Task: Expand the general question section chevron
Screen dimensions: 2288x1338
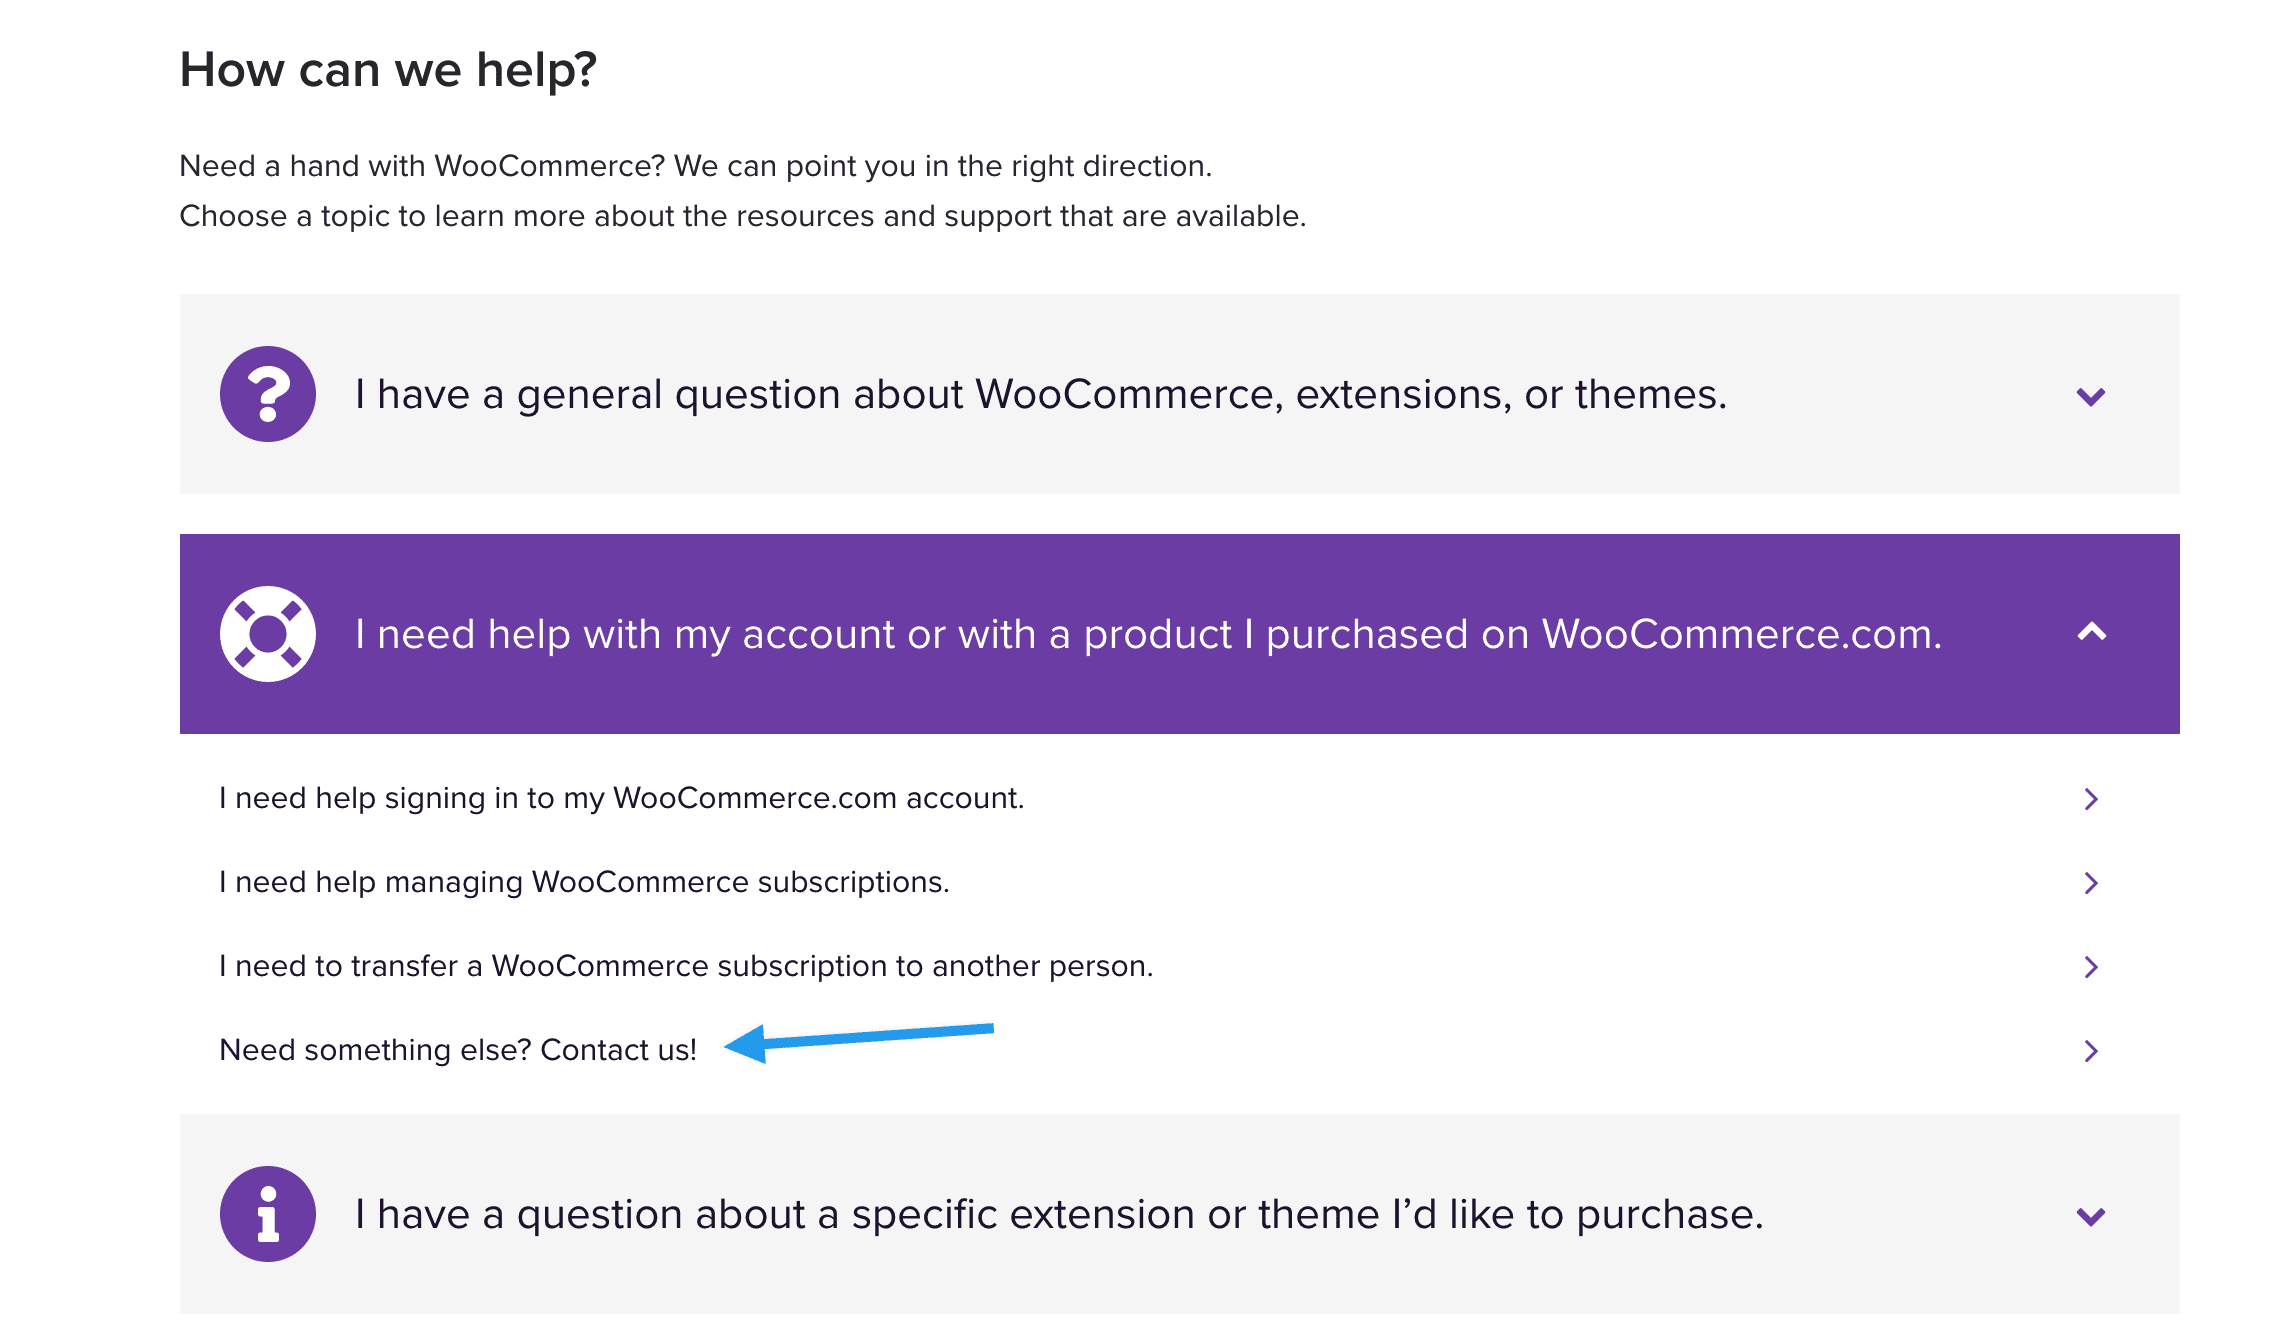Action: (2091, 397)
